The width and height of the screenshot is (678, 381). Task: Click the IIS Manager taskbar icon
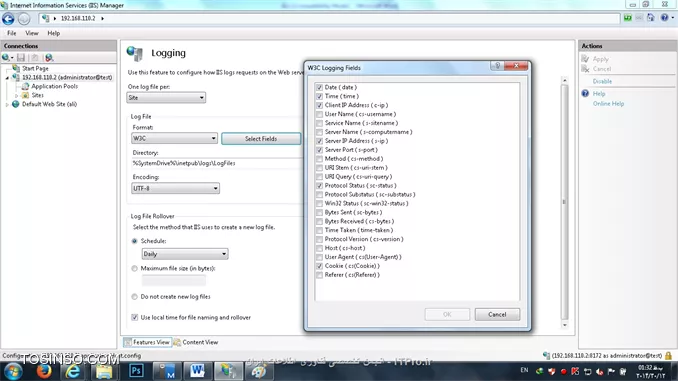228,371
